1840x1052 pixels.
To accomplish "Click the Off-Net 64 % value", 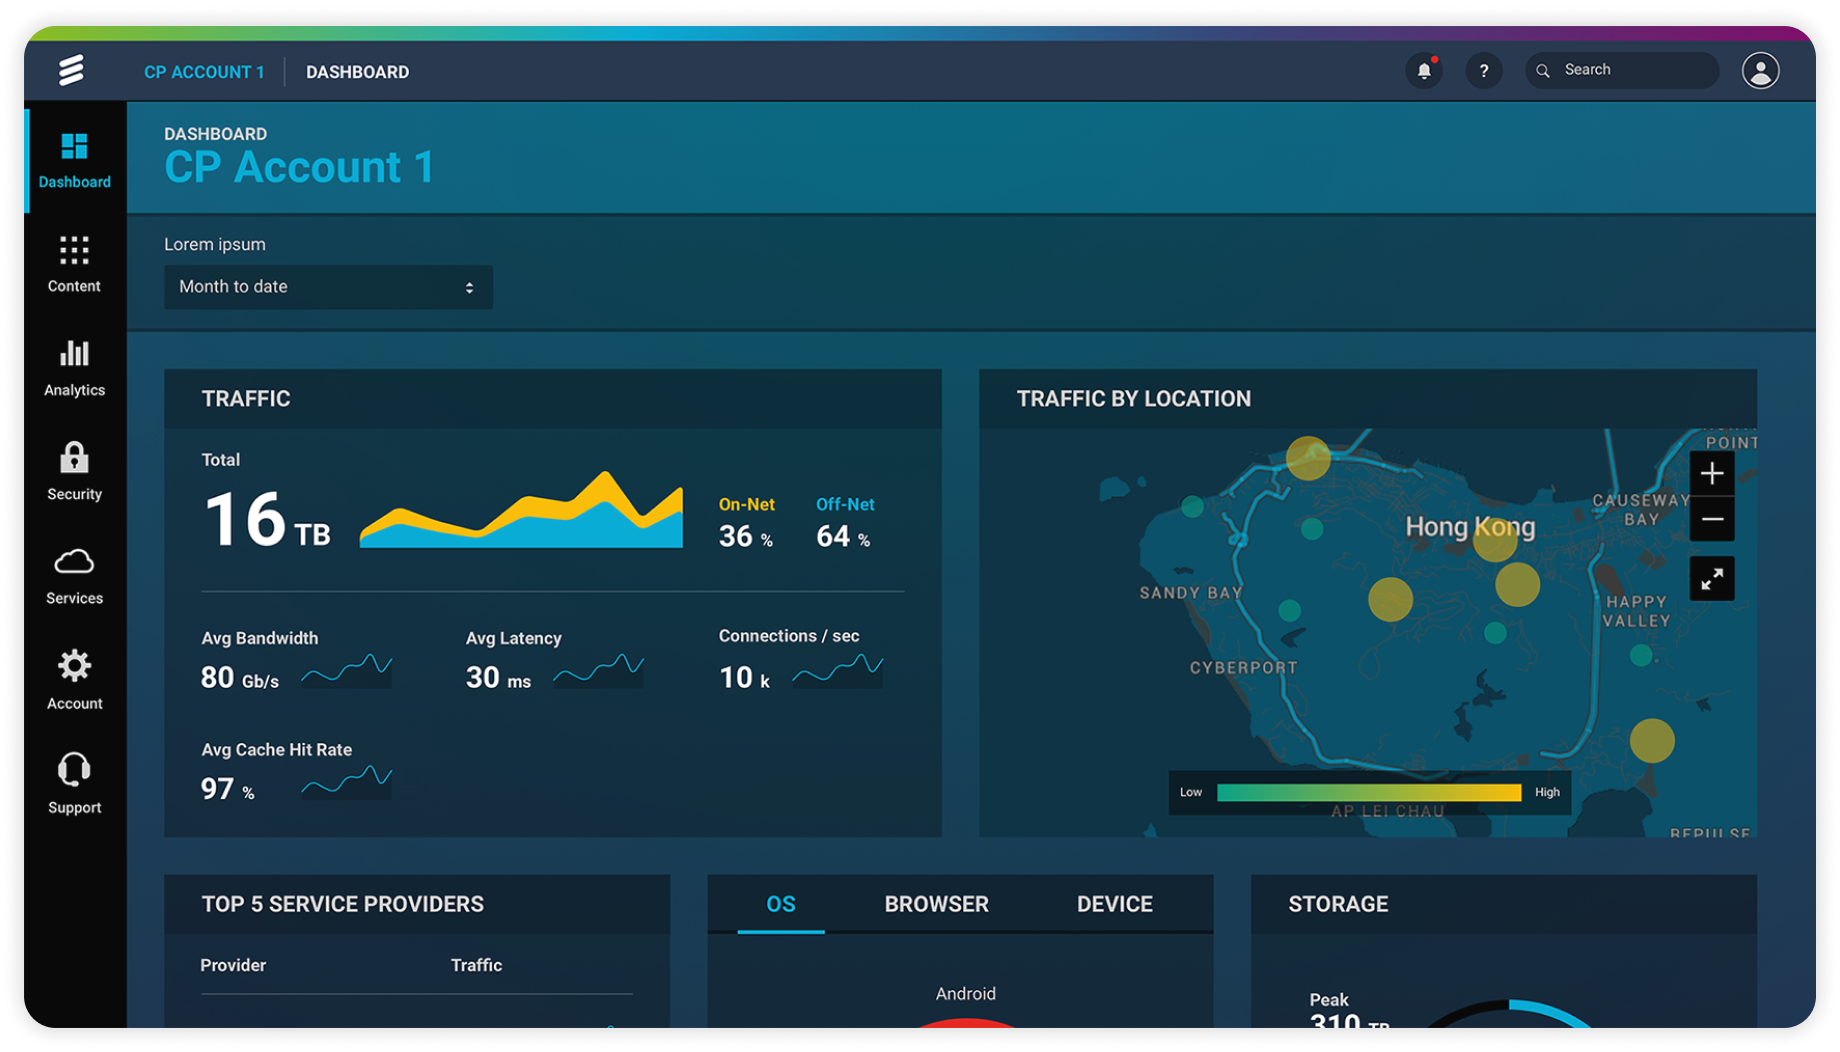I will pos(843,537).
